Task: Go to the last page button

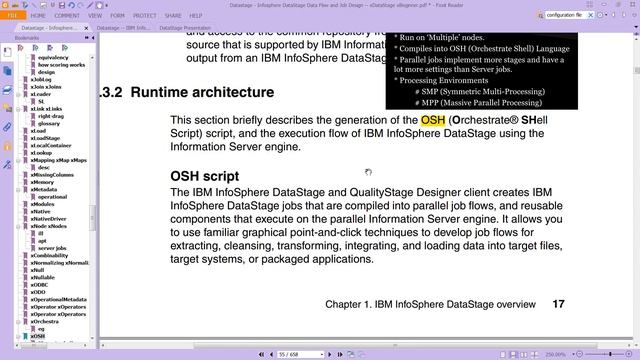Action: tap(340, 354)
